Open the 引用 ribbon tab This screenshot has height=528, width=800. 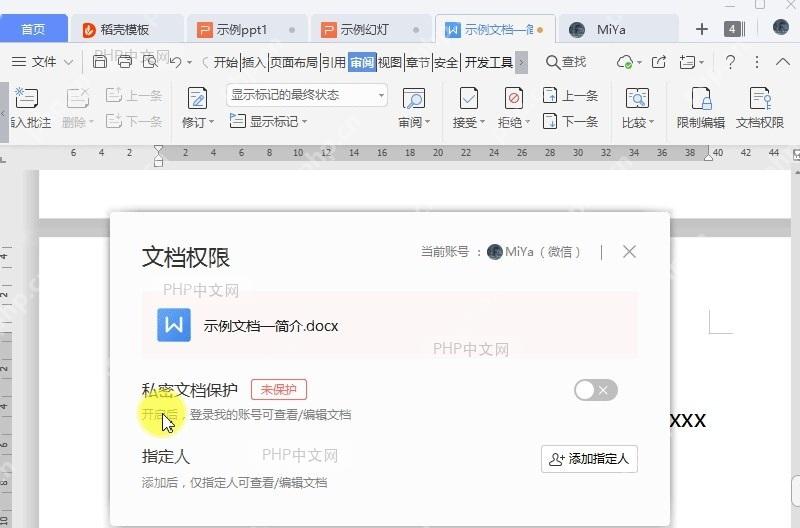[x=334, y=62]
